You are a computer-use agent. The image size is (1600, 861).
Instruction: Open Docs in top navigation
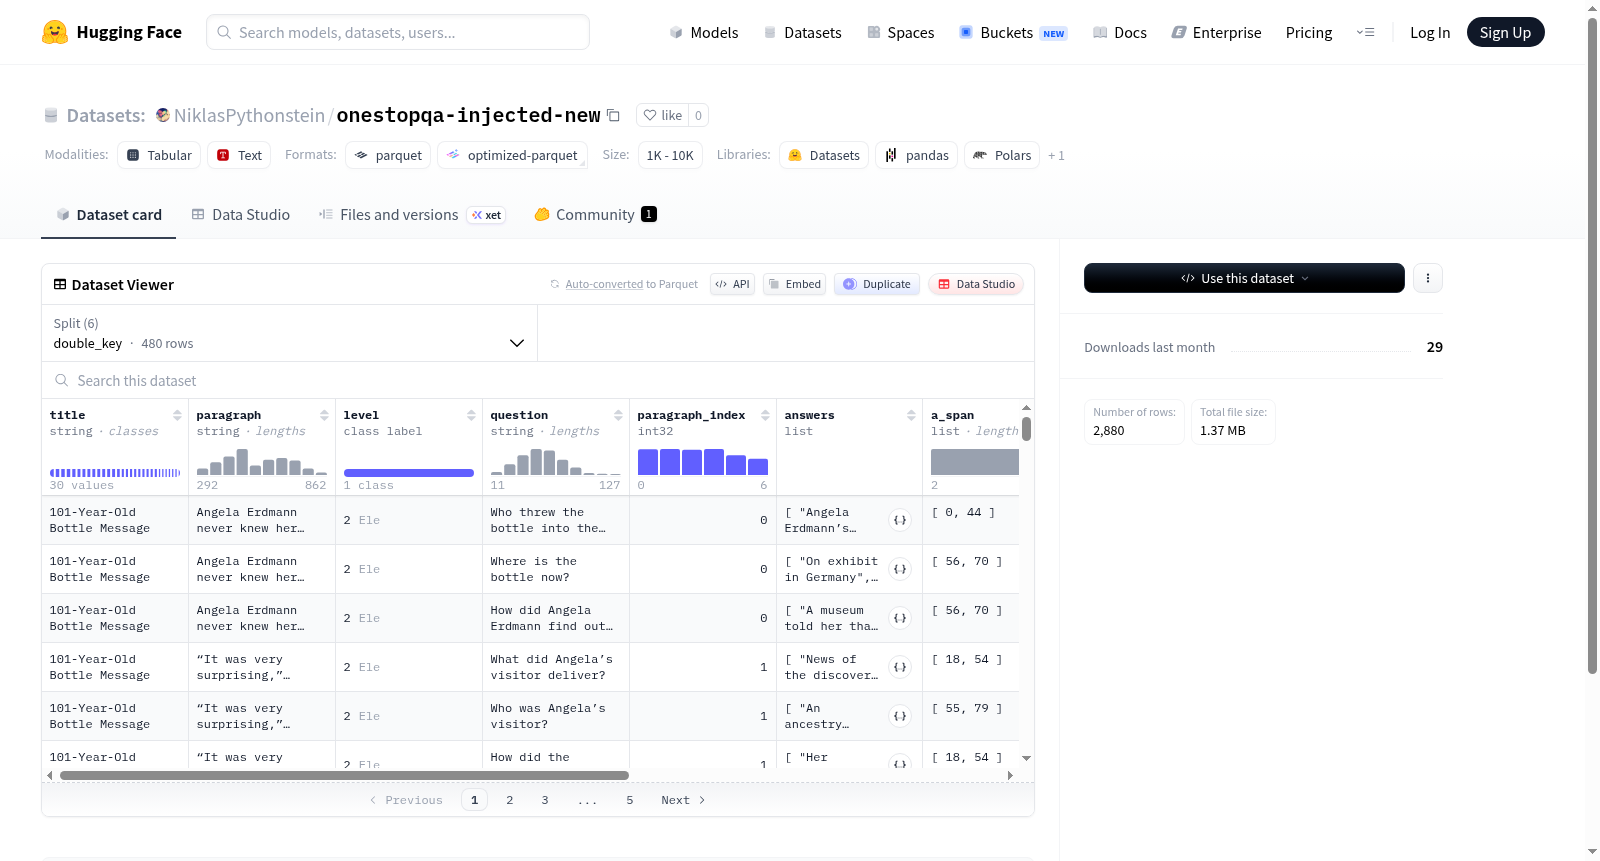pyautogui.click(x=1120, y=32)
